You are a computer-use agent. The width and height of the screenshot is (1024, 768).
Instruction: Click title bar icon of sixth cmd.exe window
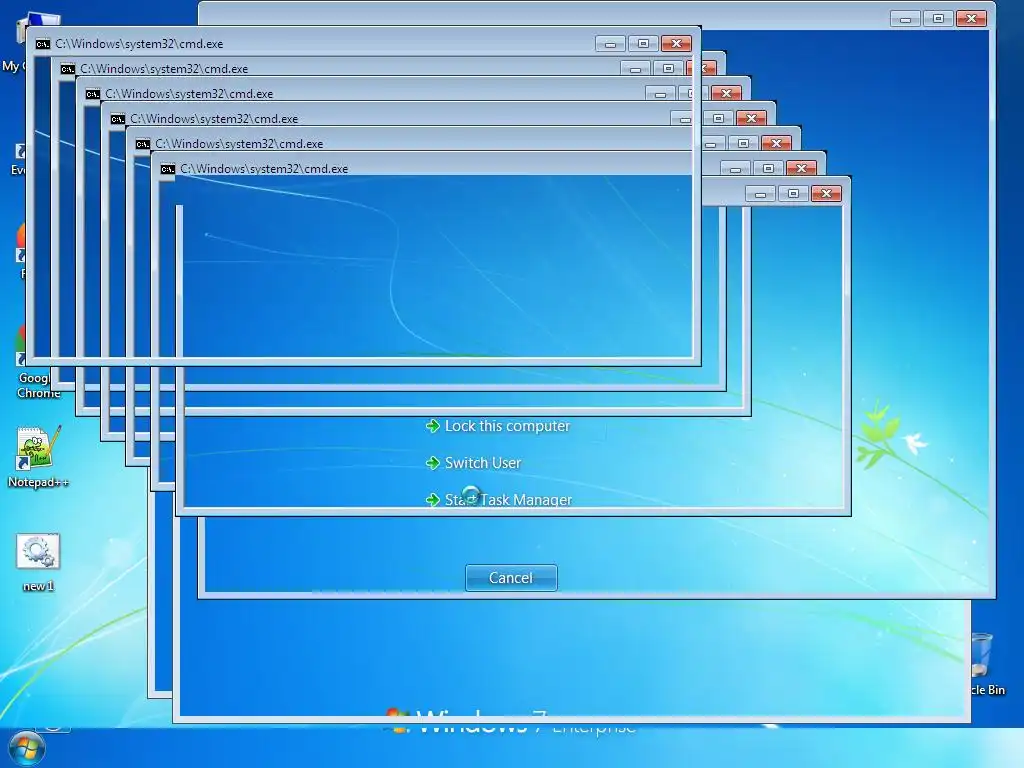pyautogui.click(x=168, y=169)
